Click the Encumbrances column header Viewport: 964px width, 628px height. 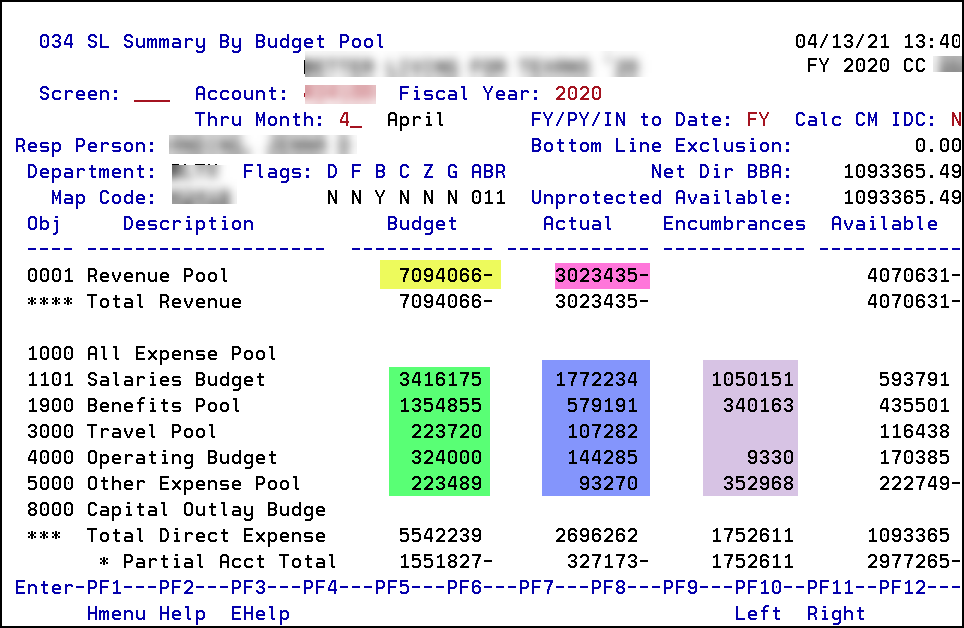click(x=734, y=224)
